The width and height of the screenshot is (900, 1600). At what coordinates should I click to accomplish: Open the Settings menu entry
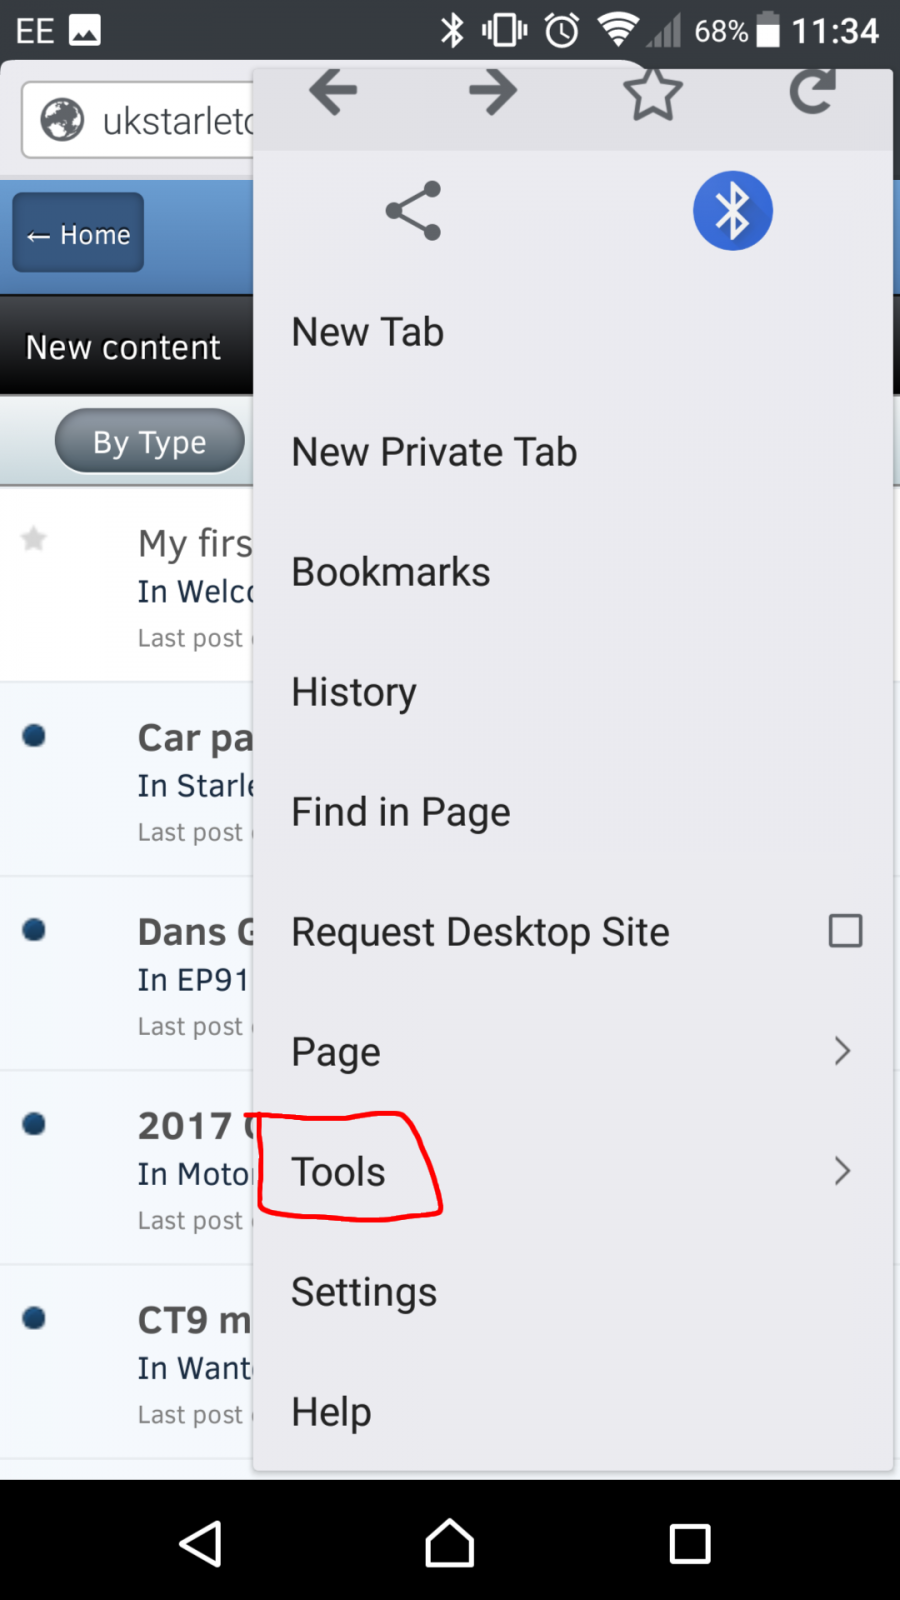pos(364,1292)
